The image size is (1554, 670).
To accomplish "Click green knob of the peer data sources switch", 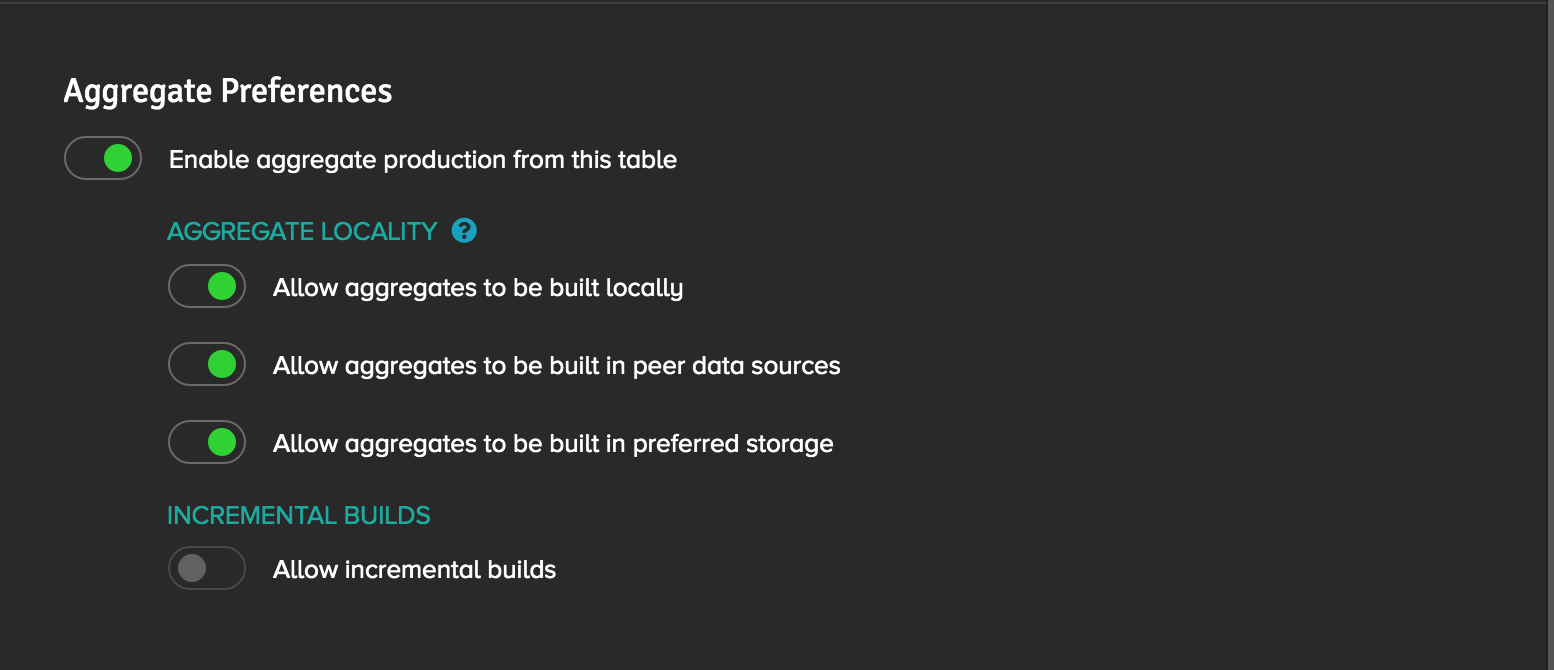I will point(222,364).
